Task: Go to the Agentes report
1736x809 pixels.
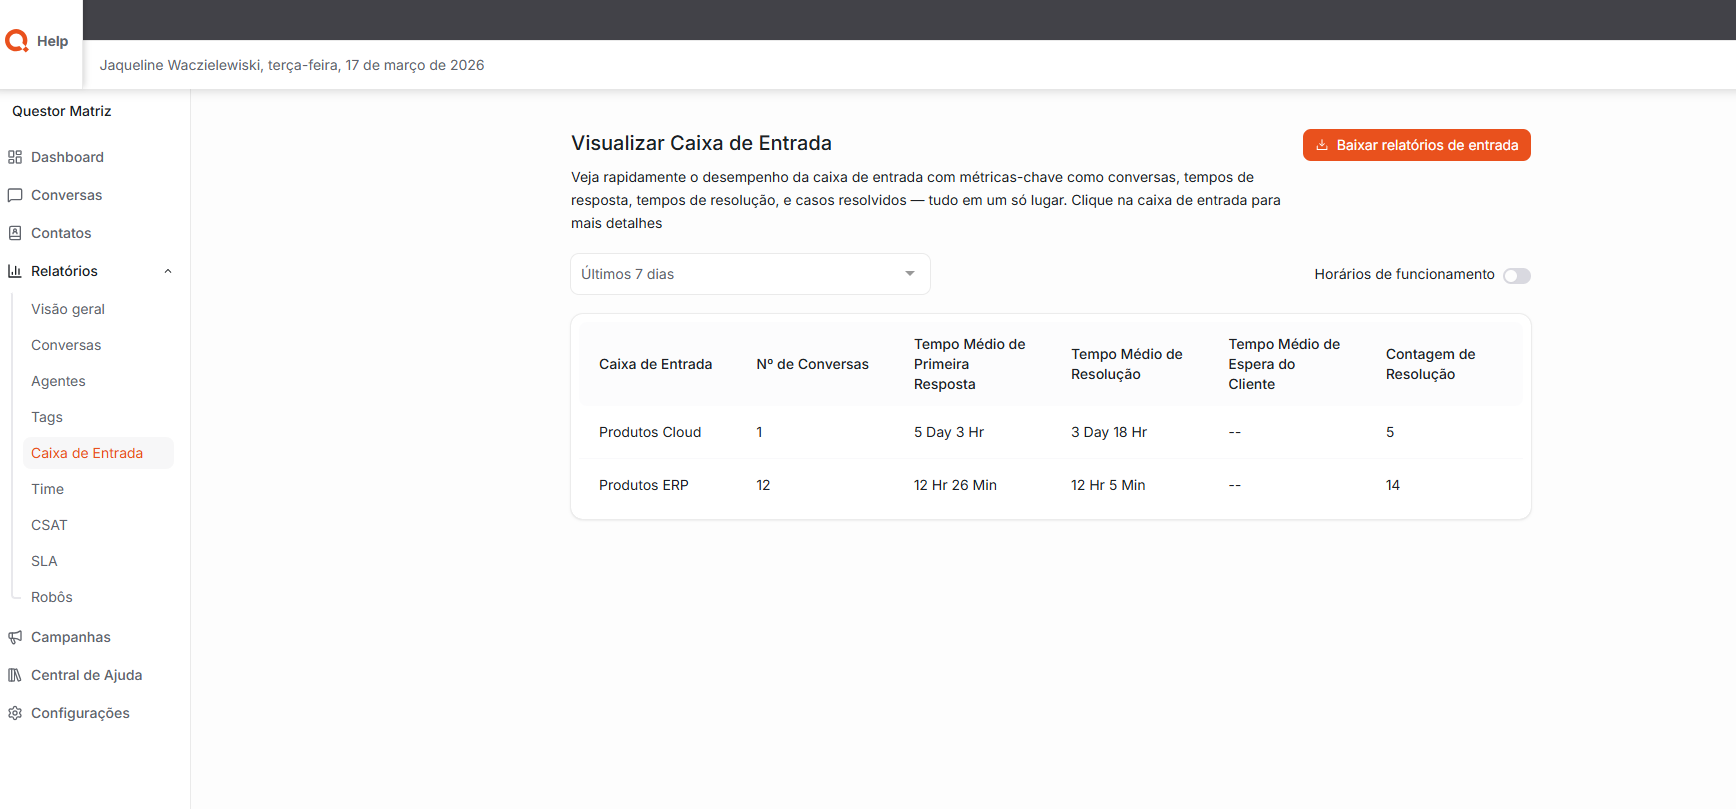Action: (x=58, y=381)
